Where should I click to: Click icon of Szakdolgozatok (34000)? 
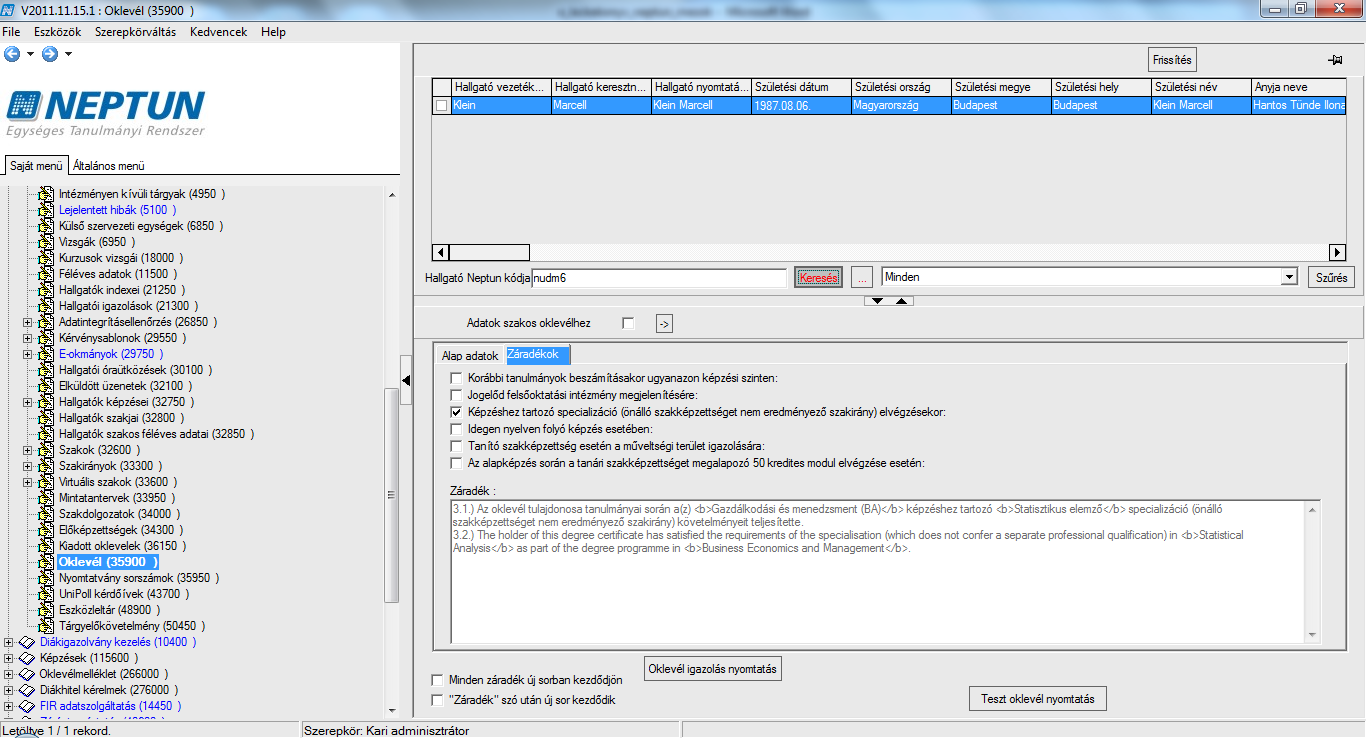(x=46, y=514)
